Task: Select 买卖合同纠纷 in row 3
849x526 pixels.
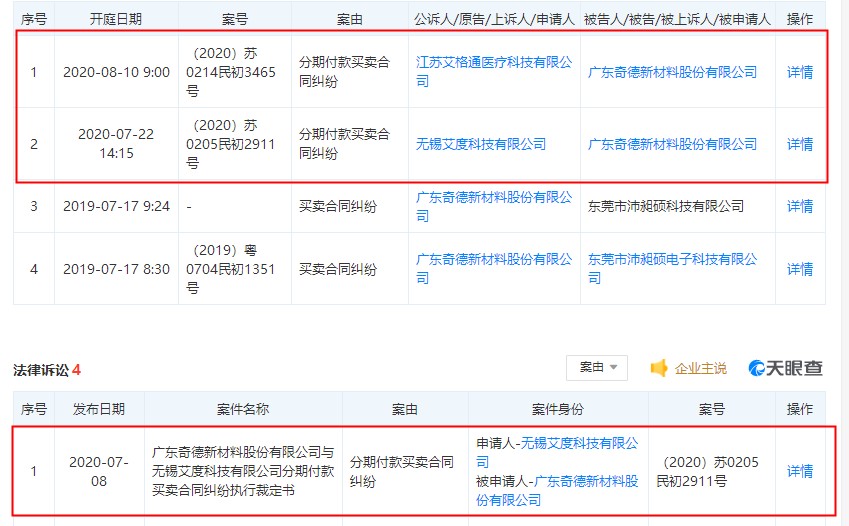Action: point(338,206)
